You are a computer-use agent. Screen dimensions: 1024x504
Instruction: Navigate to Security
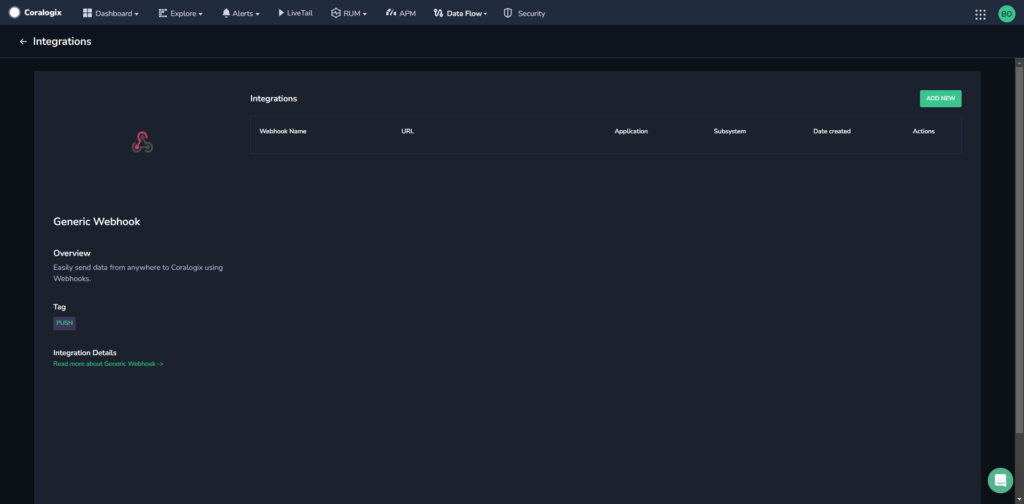(524, 13)
